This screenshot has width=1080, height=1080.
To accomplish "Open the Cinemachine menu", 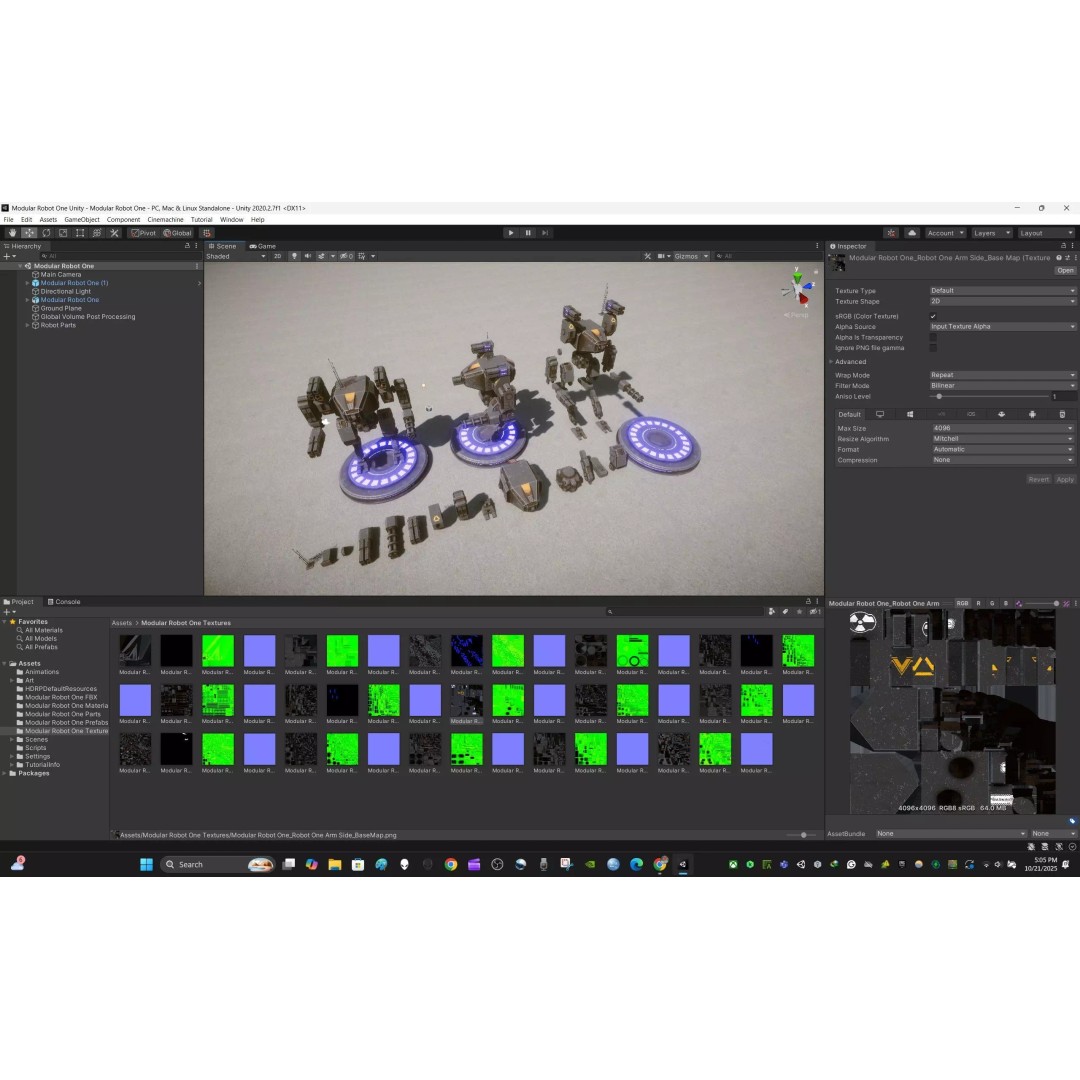I will [165, 220].
